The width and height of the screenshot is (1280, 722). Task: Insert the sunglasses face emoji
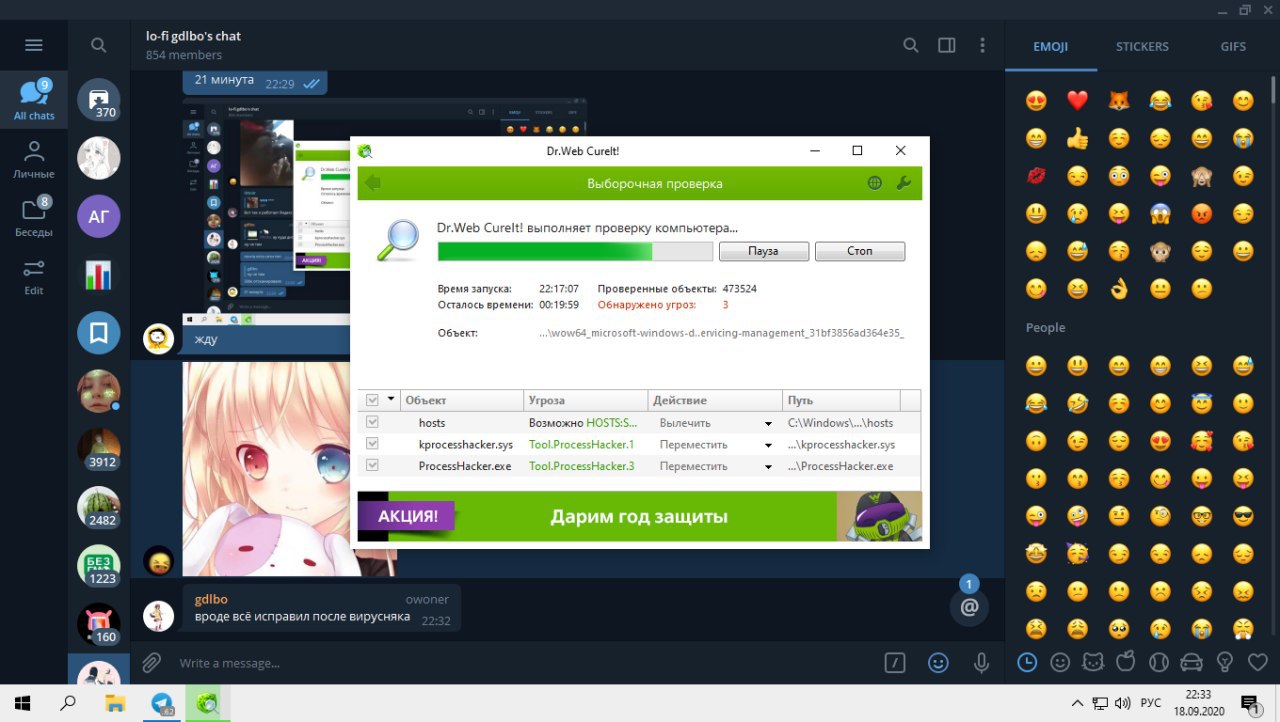(1243, 516)
